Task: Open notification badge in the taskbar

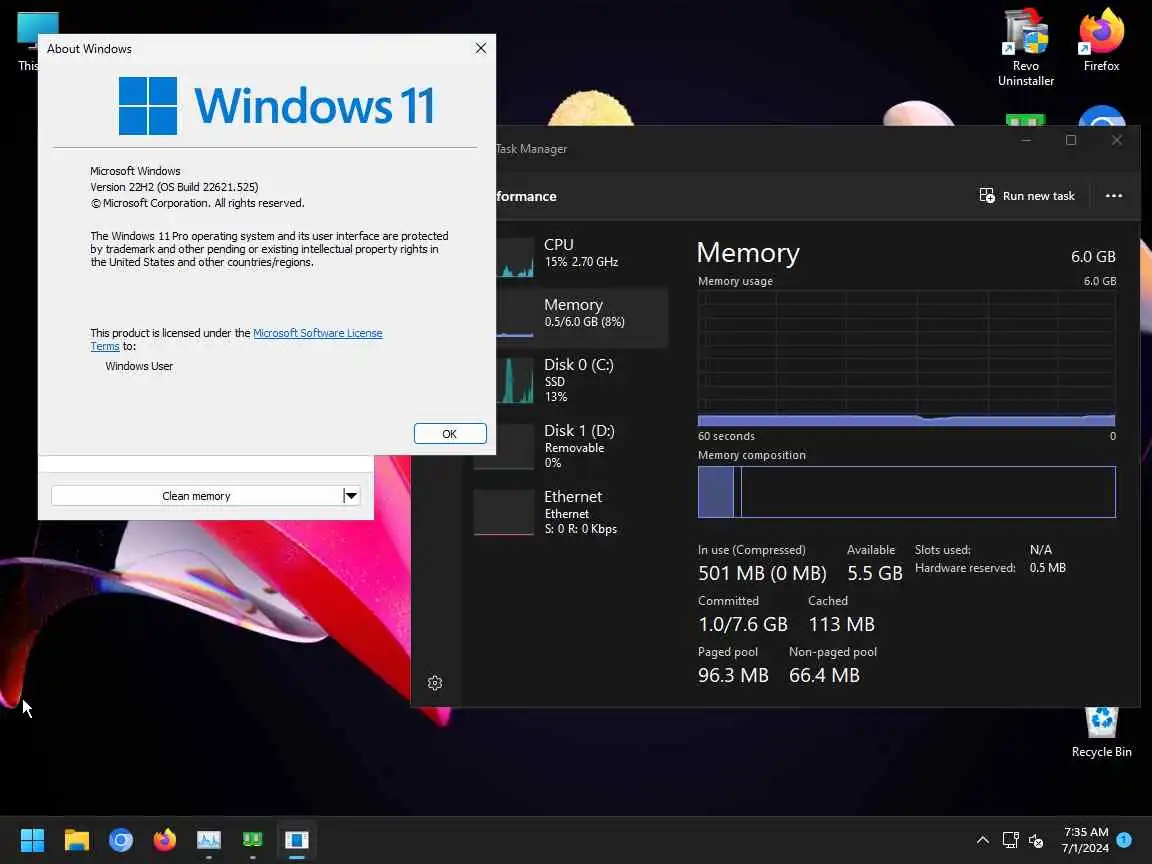Action: [x=1124, y=839]
